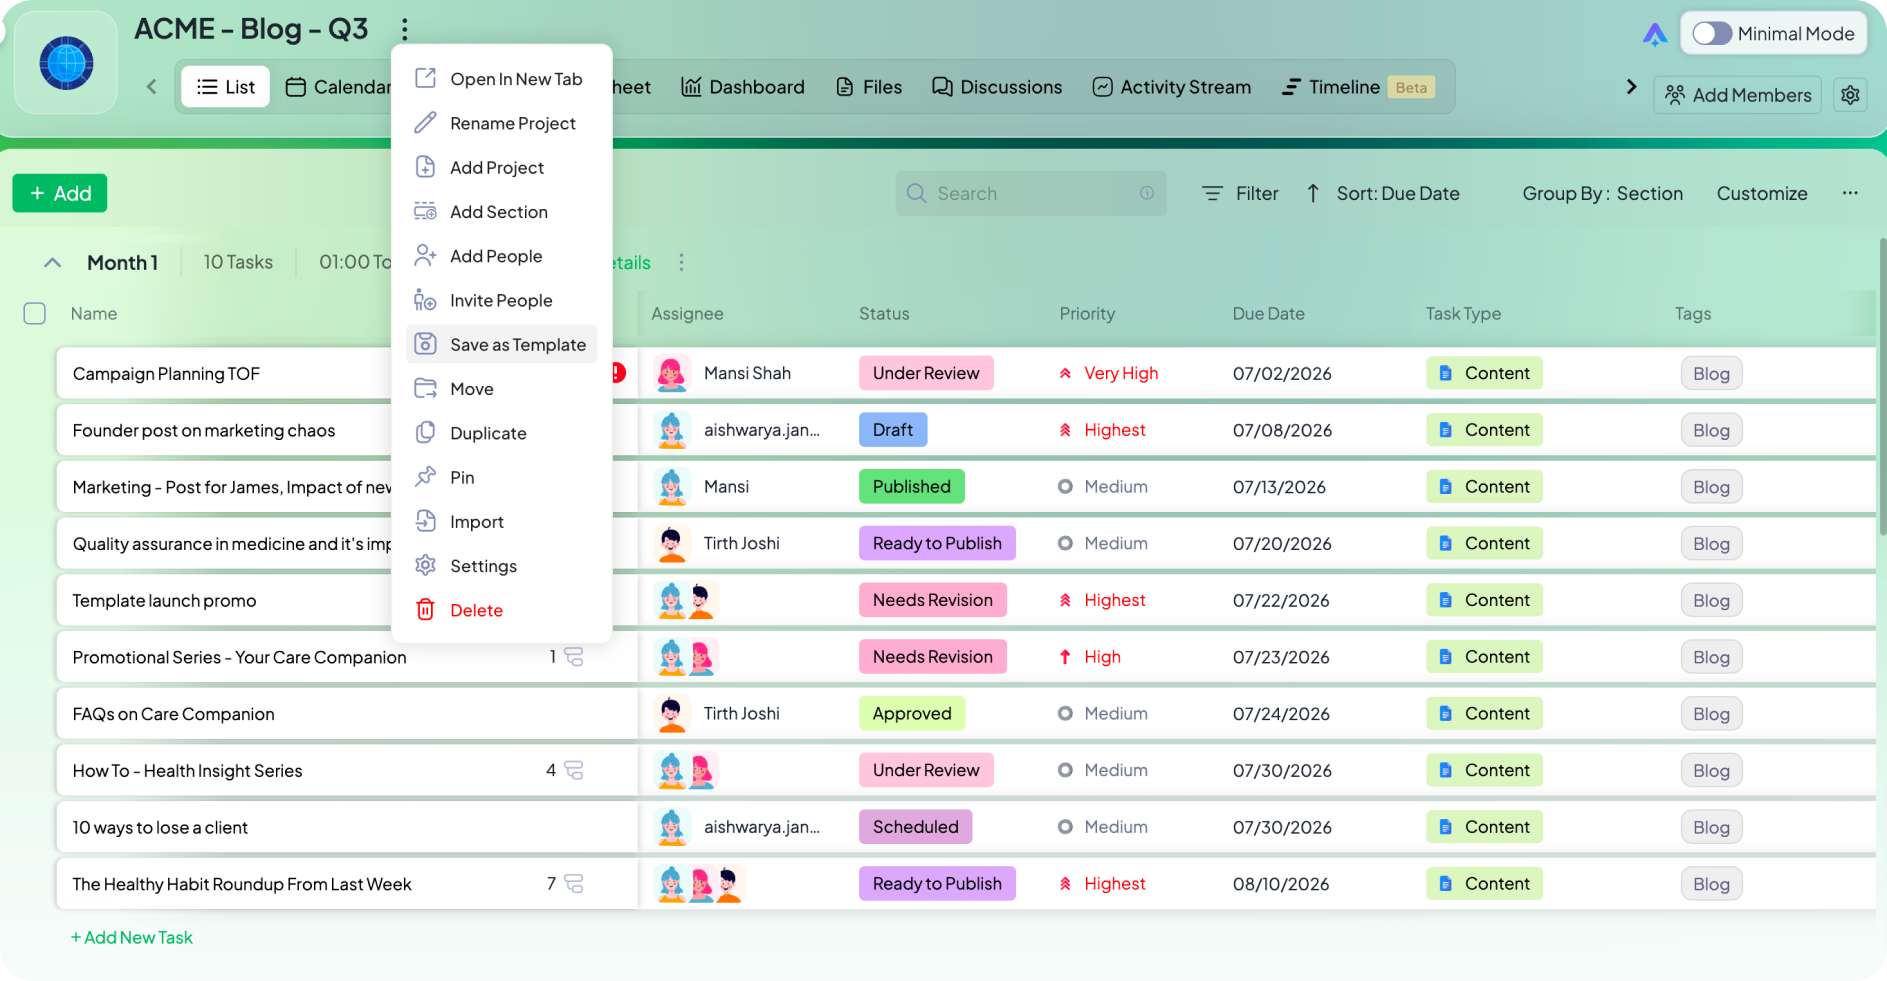The image size is (1887, 981).
Task: Click the pencil icon for Rename Project
Action: (x=425, y=123)
